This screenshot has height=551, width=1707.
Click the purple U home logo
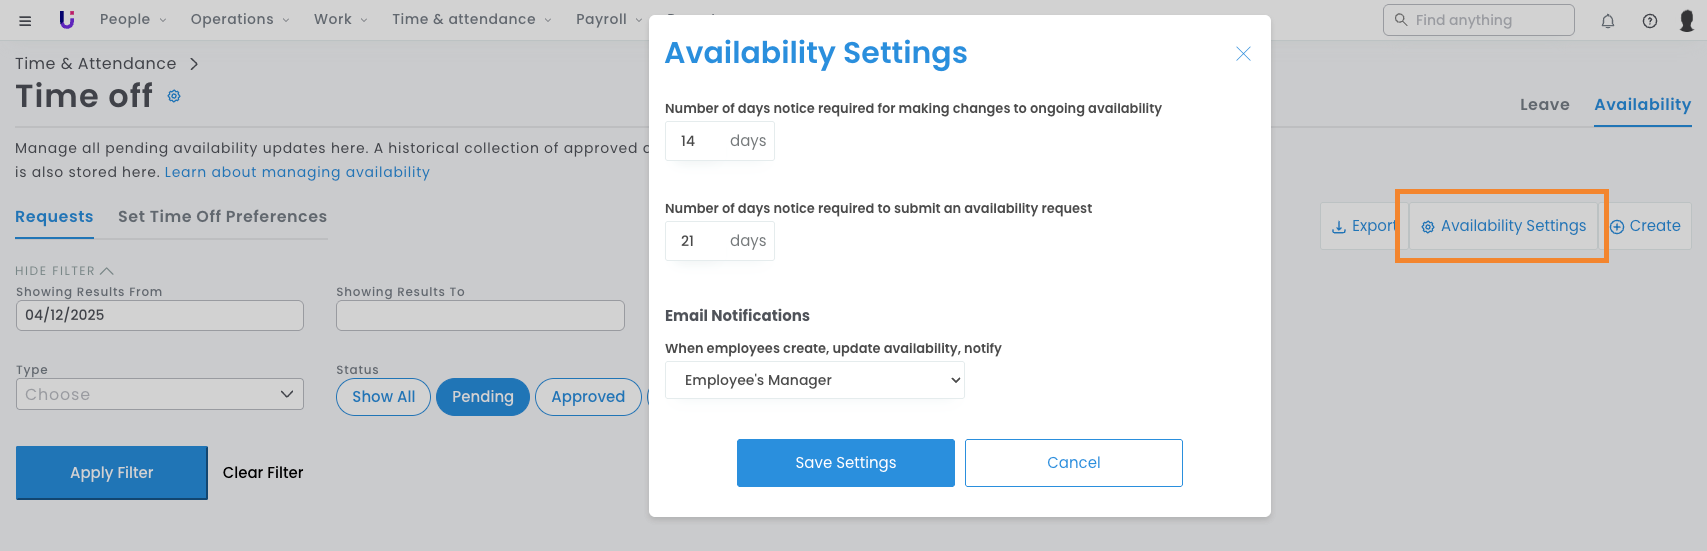(67, 19)
